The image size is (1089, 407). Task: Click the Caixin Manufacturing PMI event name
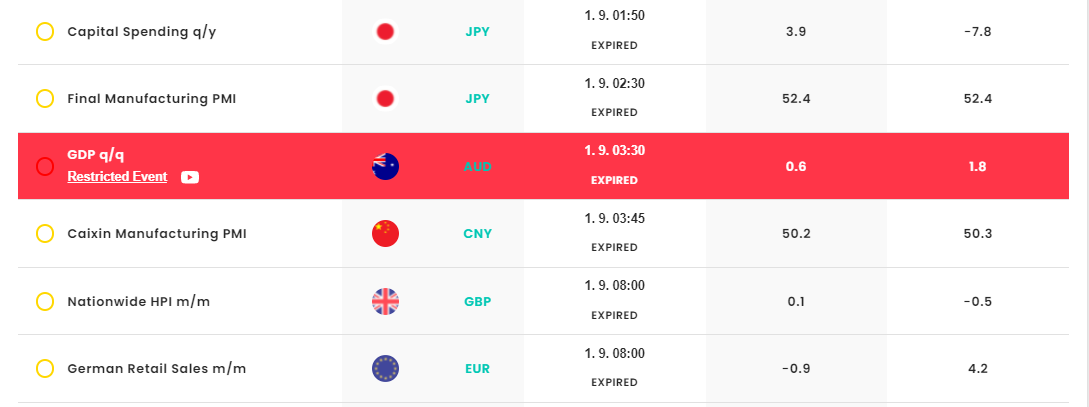click(156, 234)
